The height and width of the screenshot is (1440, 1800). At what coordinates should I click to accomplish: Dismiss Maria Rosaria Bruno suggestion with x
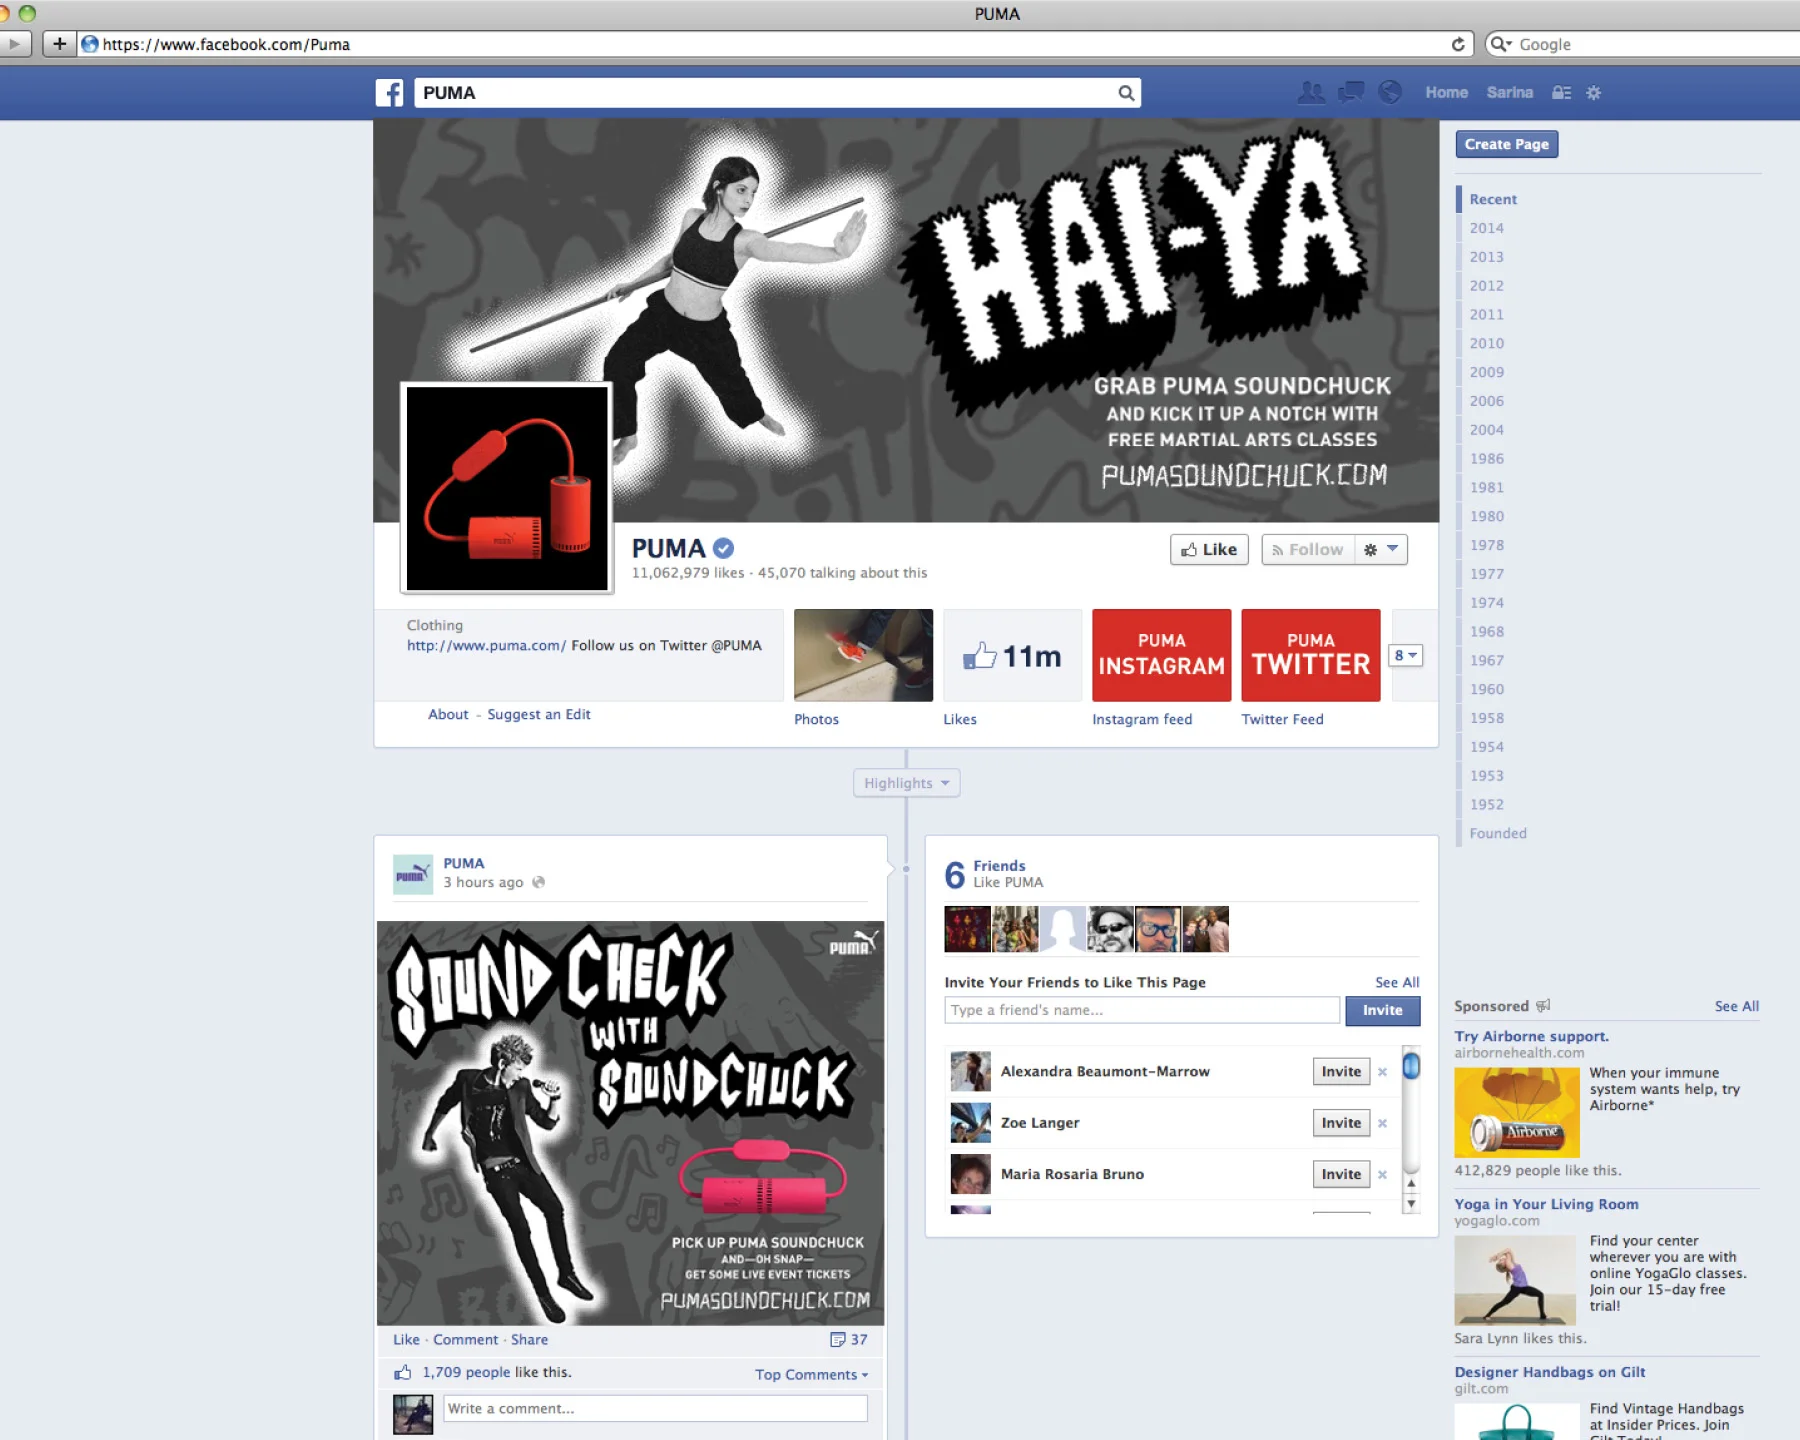(1382, 1174)
